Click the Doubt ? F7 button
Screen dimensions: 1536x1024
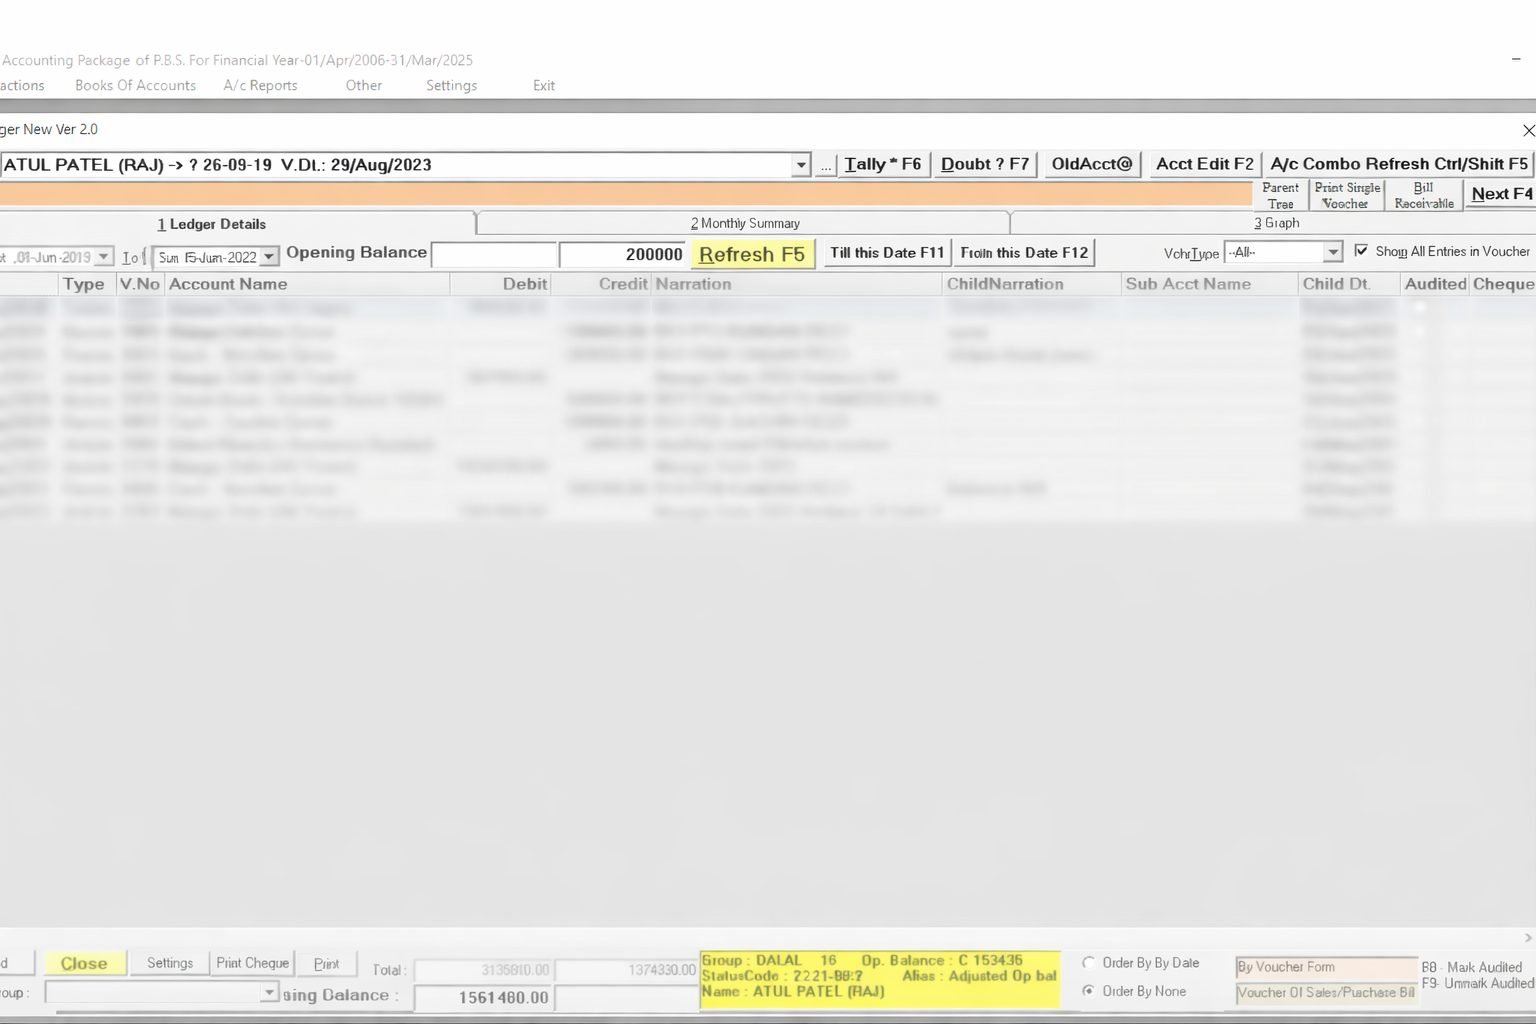[x=985, y=164]
